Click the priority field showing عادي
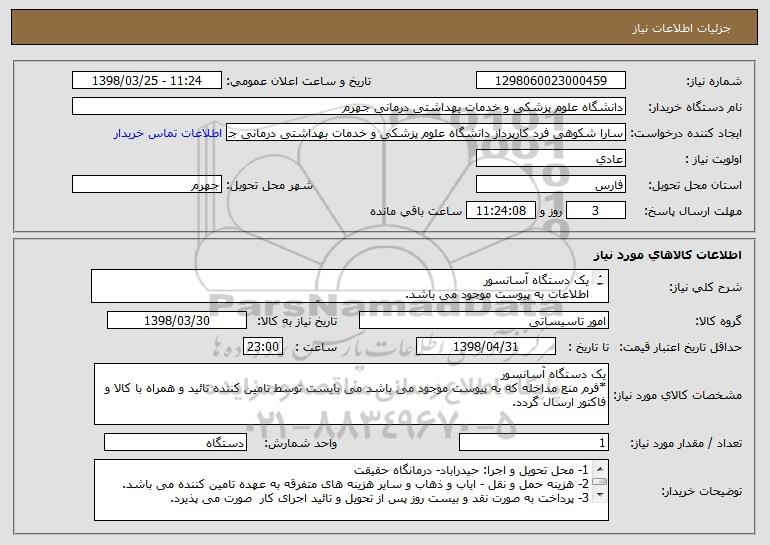 click(x=550, y=159)
